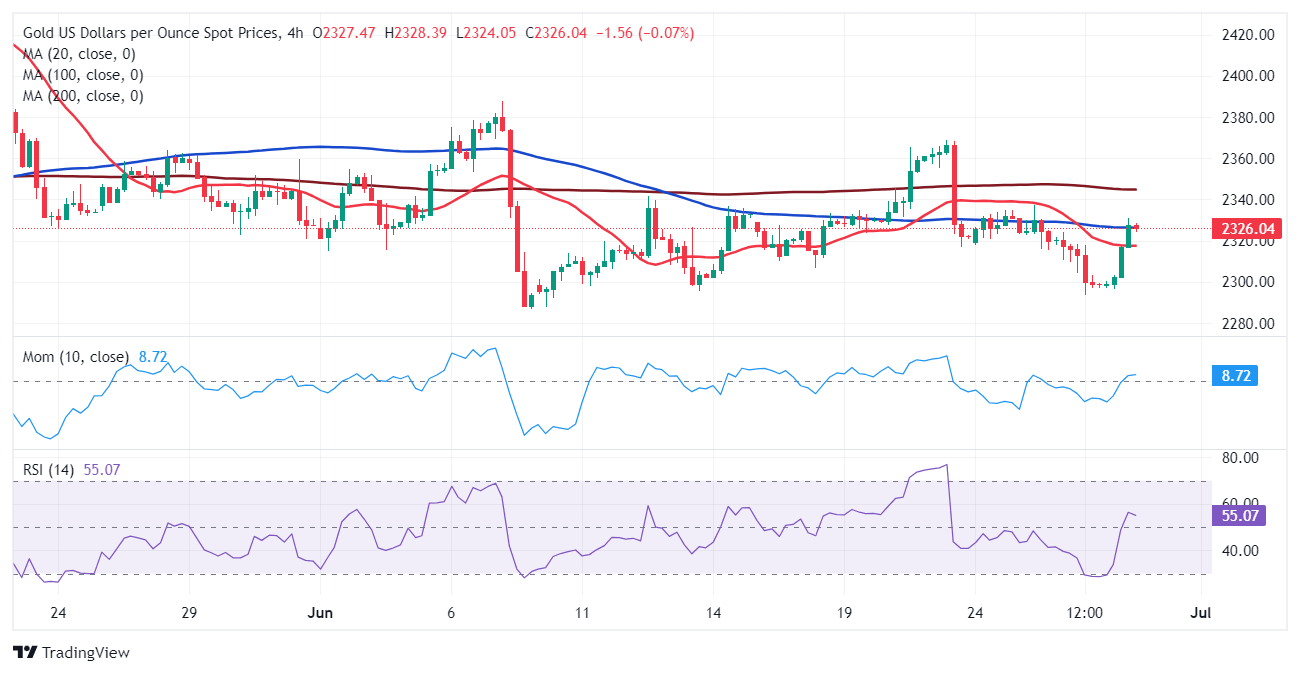Click the Gold US Dollars per Ounce title

pyautogui.click(x=148, y=33)
